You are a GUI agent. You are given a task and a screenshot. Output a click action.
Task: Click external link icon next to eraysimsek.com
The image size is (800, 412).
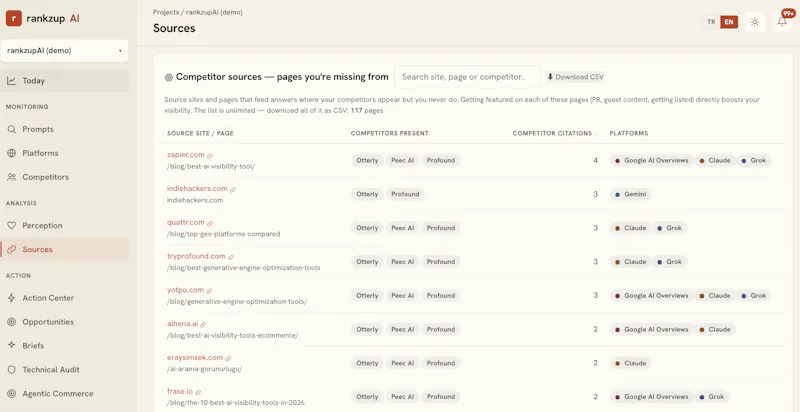(228, 358)
